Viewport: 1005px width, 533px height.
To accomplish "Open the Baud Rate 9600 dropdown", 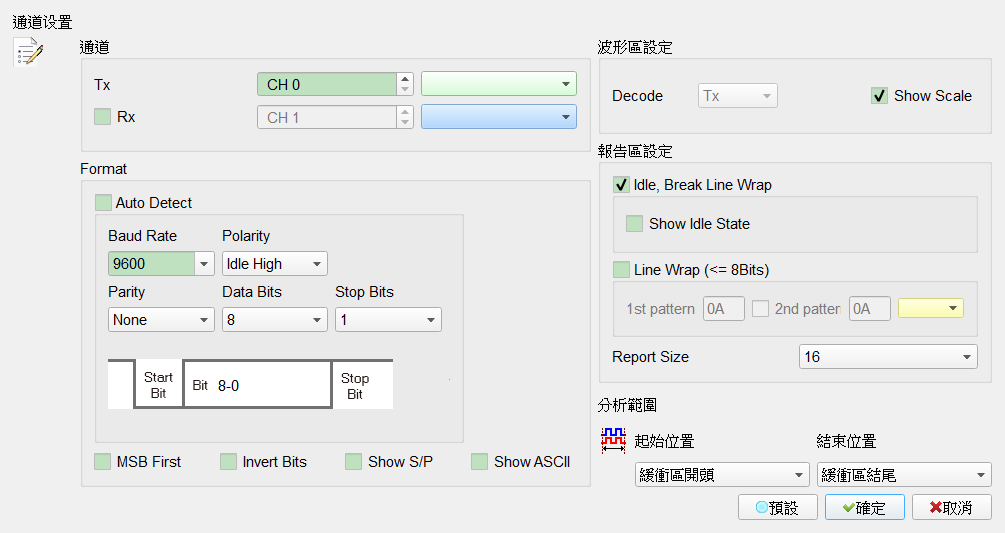I will click(x=204, y=264).
